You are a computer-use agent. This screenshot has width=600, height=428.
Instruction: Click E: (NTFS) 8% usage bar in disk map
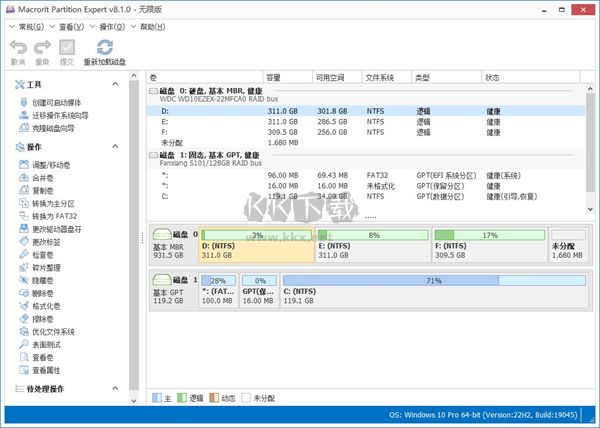(373, 235)
